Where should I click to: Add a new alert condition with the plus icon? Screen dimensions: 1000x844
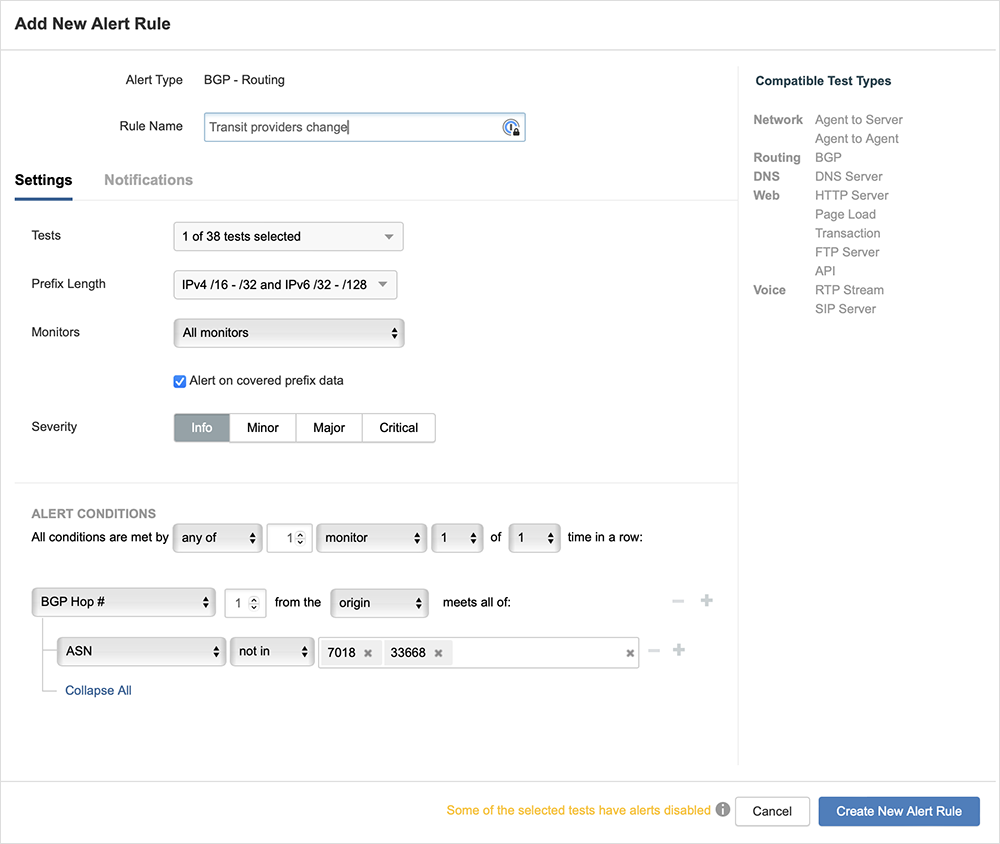tap(707, 600)
